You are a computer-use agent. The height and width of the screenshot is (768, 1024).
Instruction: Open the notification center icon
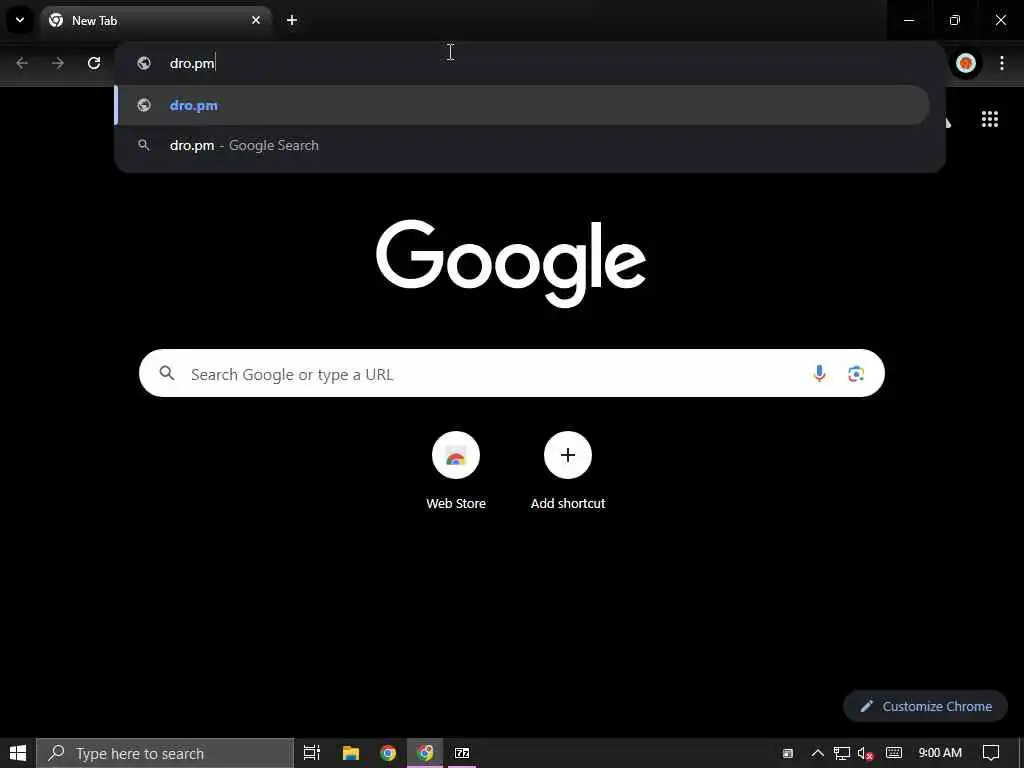[x=991, y=753]
